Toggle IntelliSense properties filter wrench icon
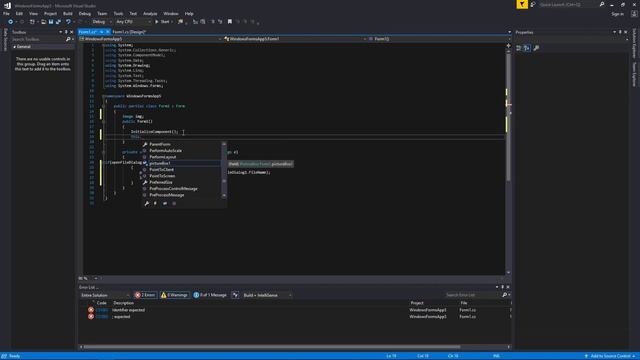Screen dimensions: 640x360 (x=147, y=203)
